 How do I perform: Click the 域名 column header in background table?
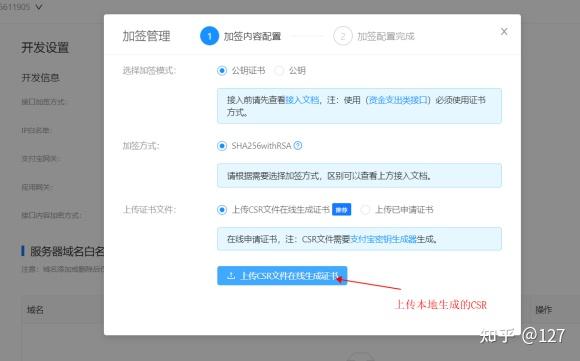(x=35, y=310)
